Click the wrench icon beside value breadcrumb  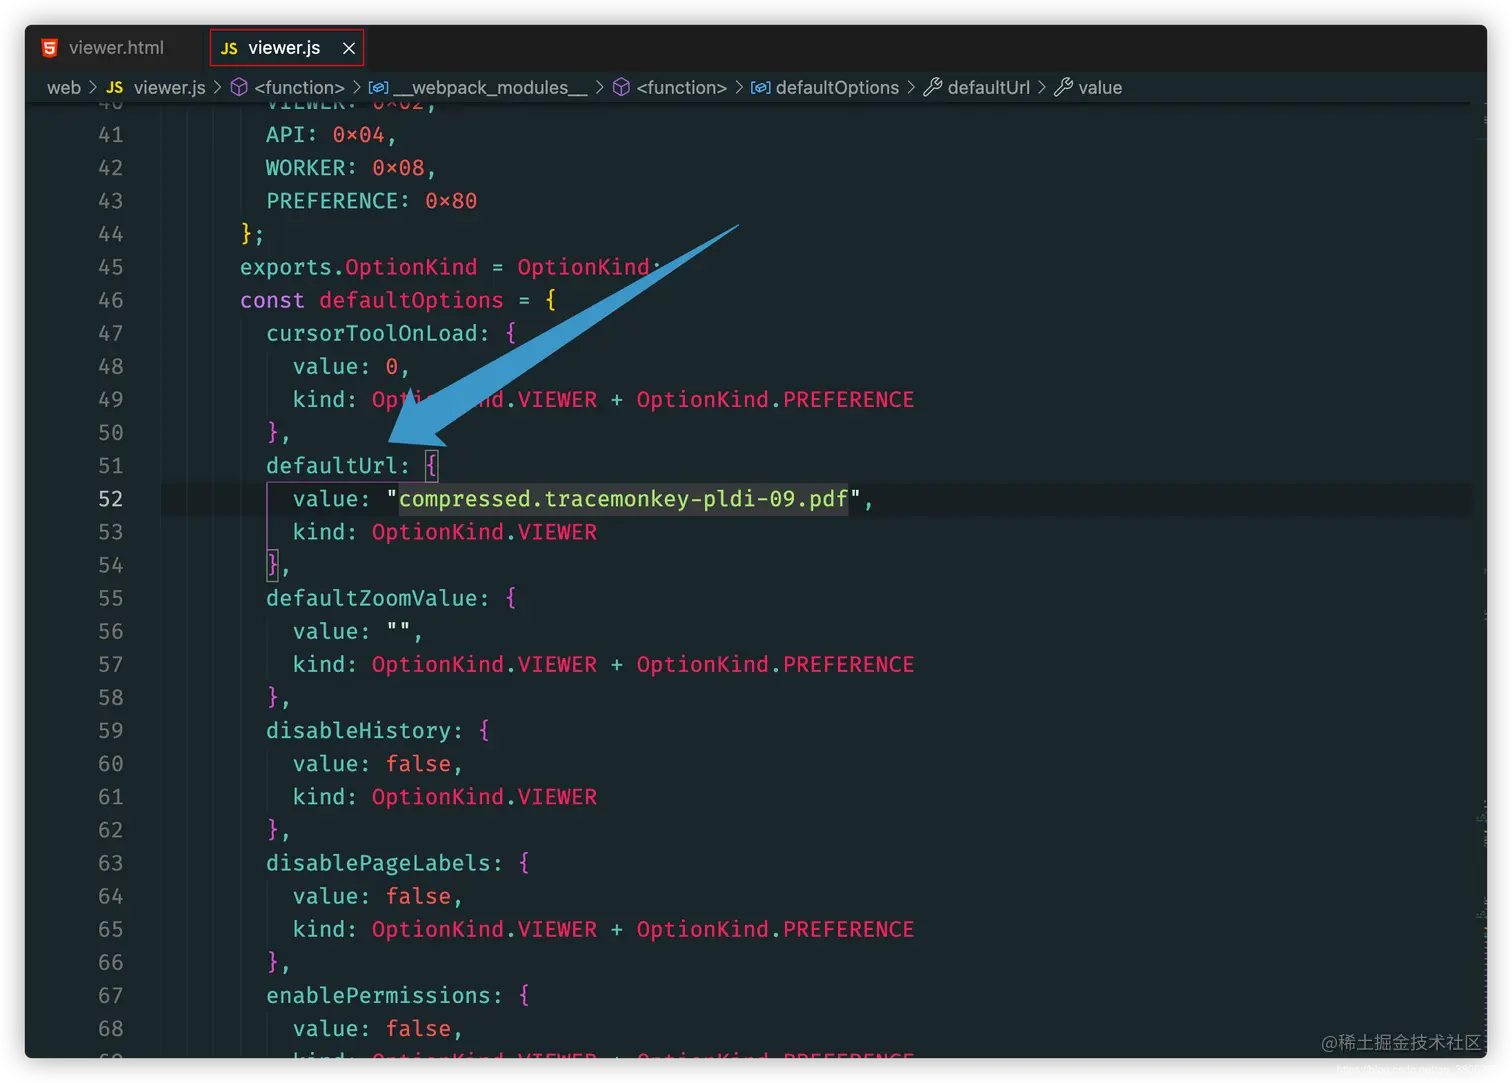(x=1063, y=88)
